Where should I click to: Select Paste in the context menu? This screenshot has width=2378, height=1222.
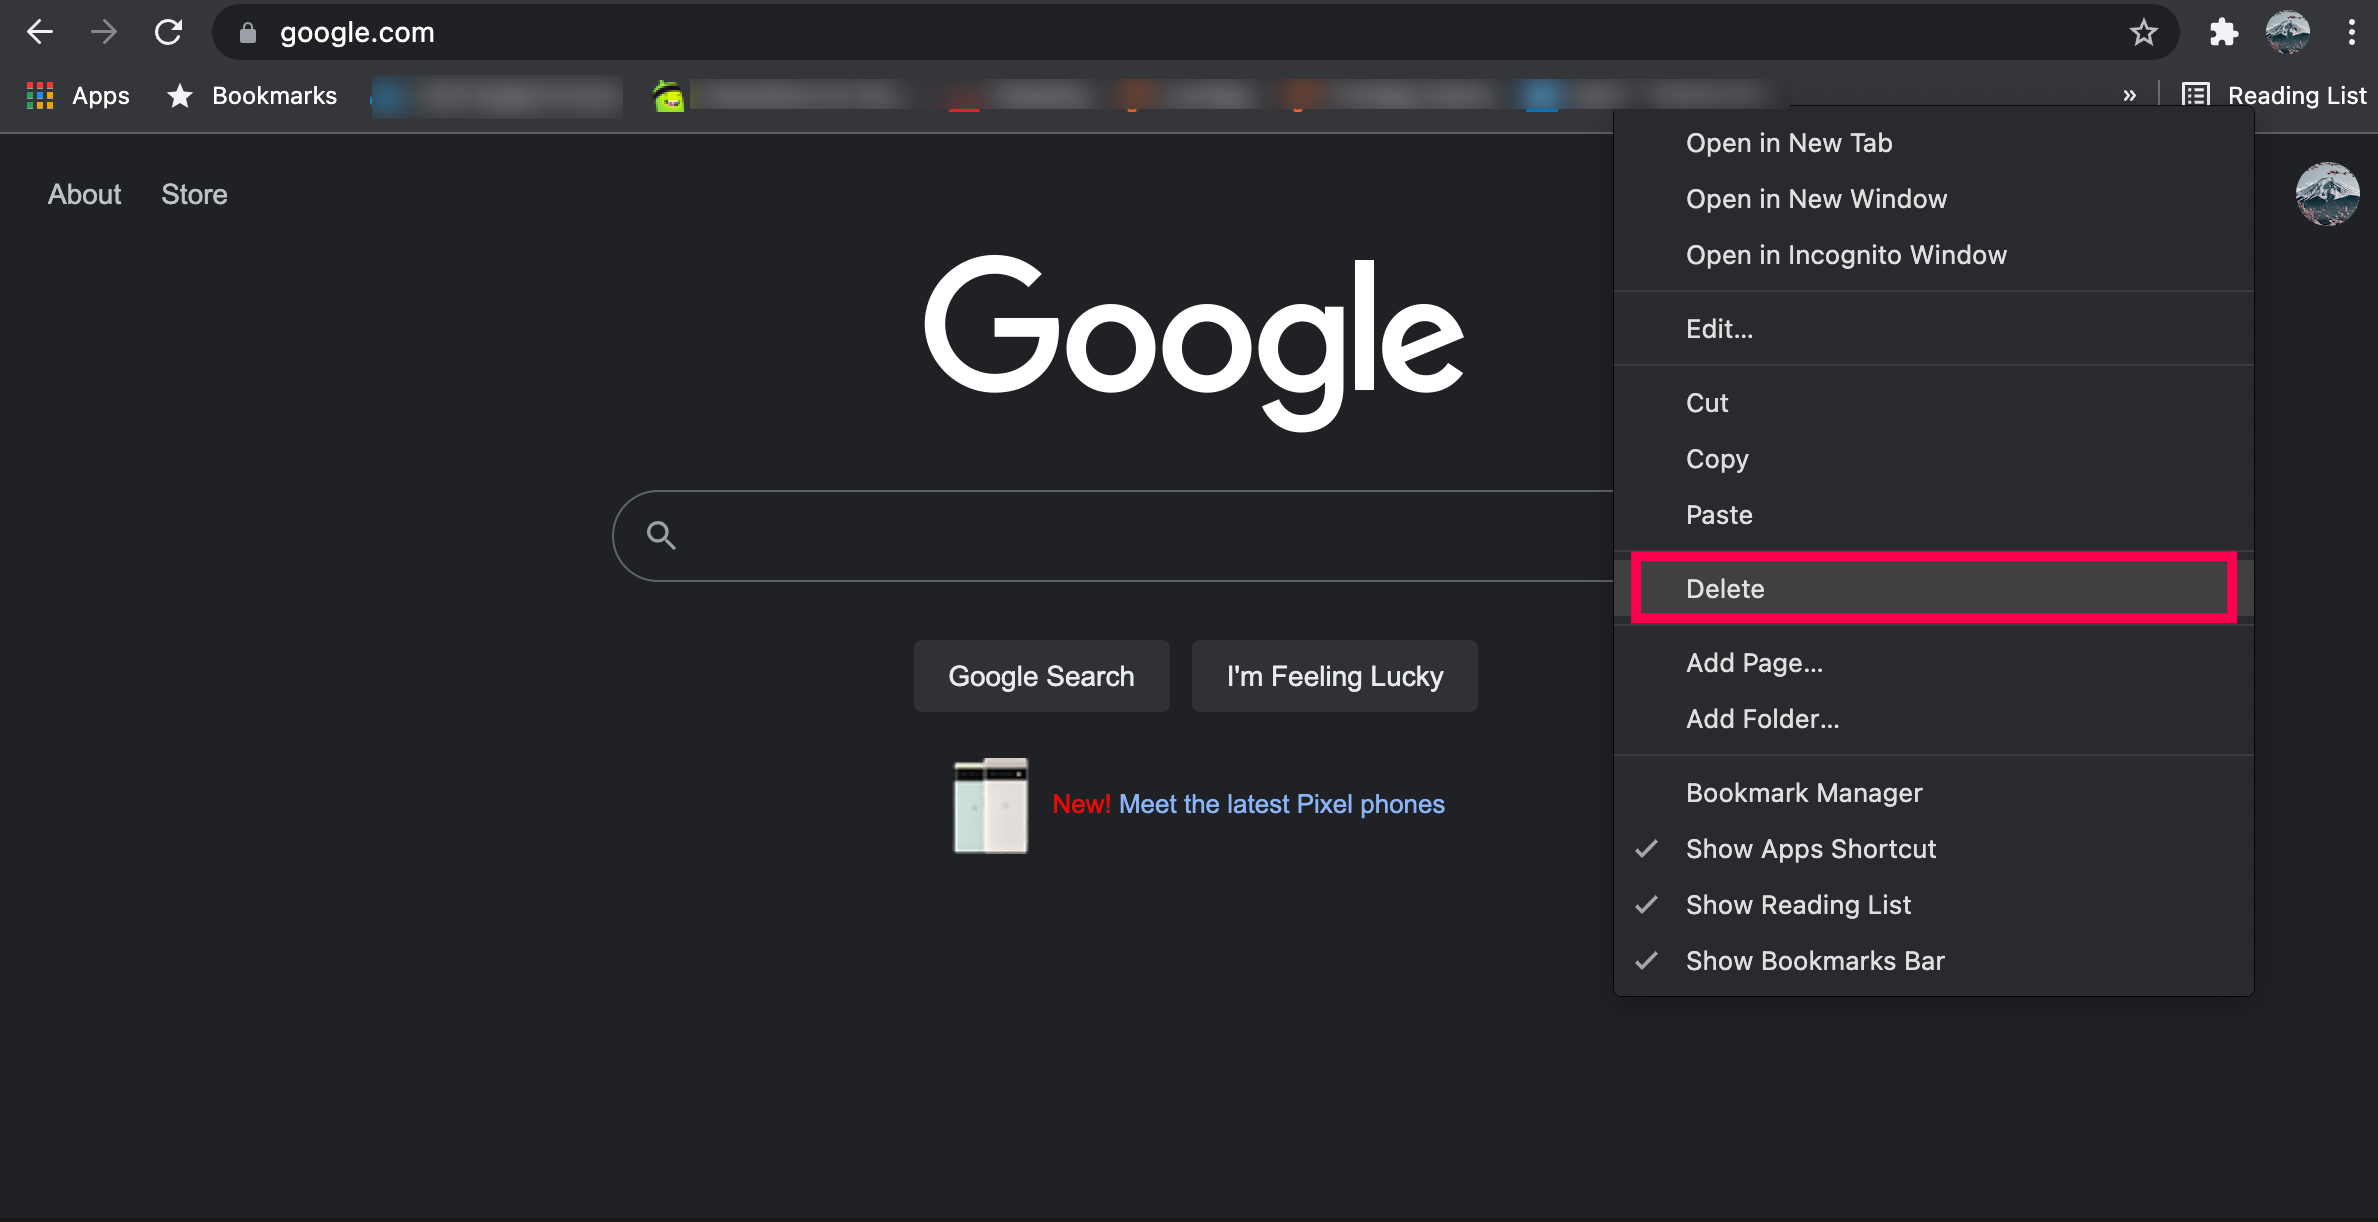pyautogui.click(x=1933, y=515)
